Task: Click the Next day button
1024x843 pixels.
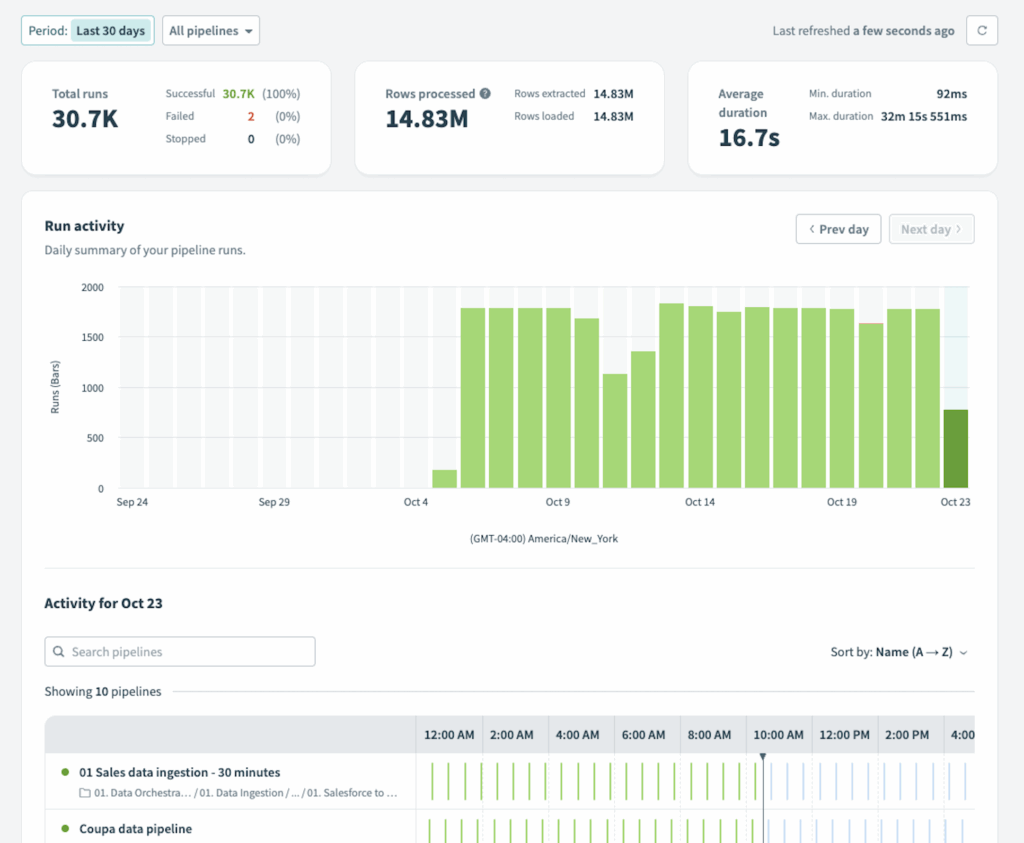Action: pyautogui.click(x=930, y=229)
